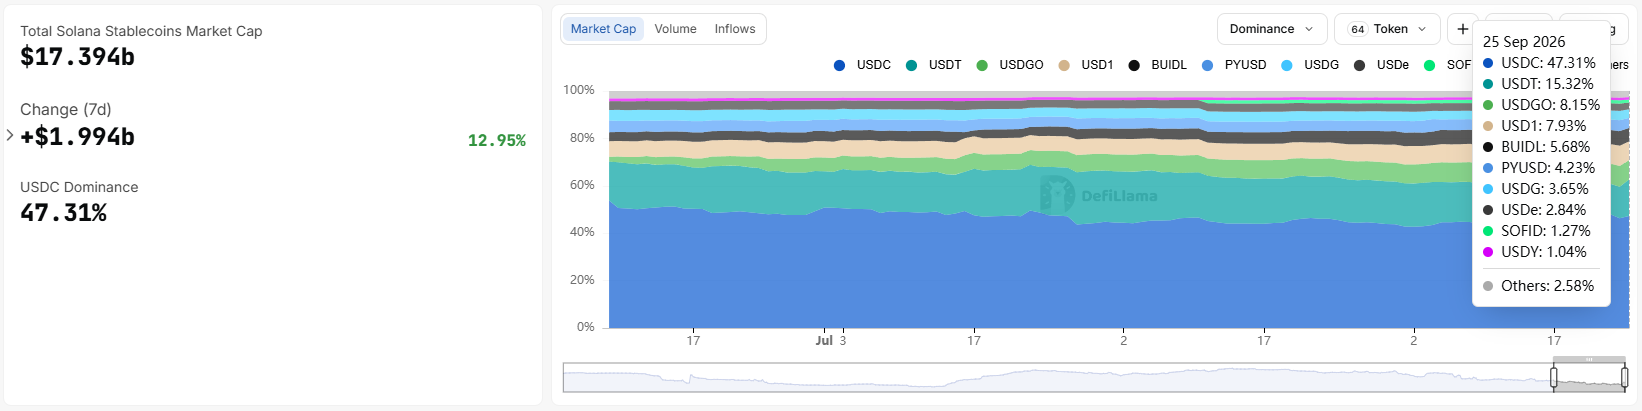Click tooltip row 'USDC: 47.31%'
The width and height of the screenshot is (1642, 411).
pos(1540,63)
